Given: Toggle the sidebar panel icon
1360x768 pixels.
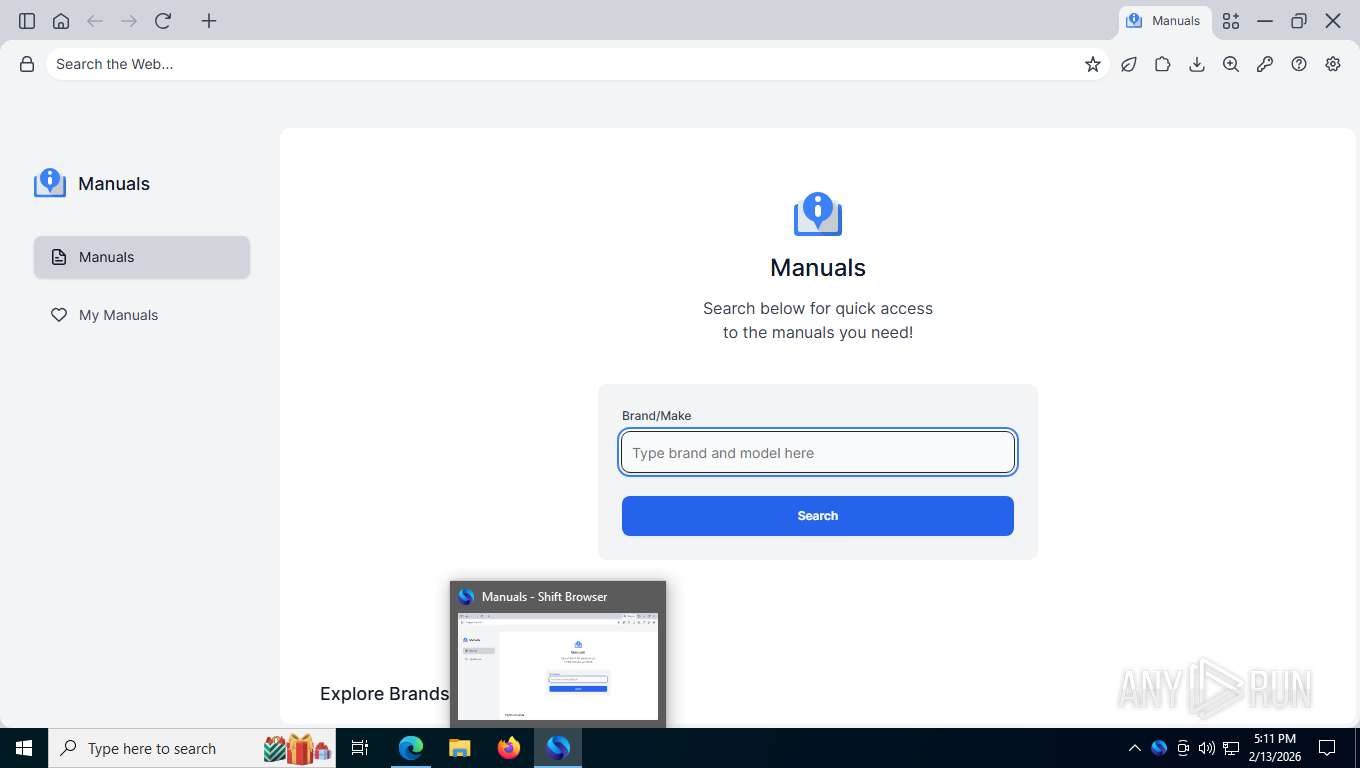Looking at the screenshot, I should click(27, 20).
